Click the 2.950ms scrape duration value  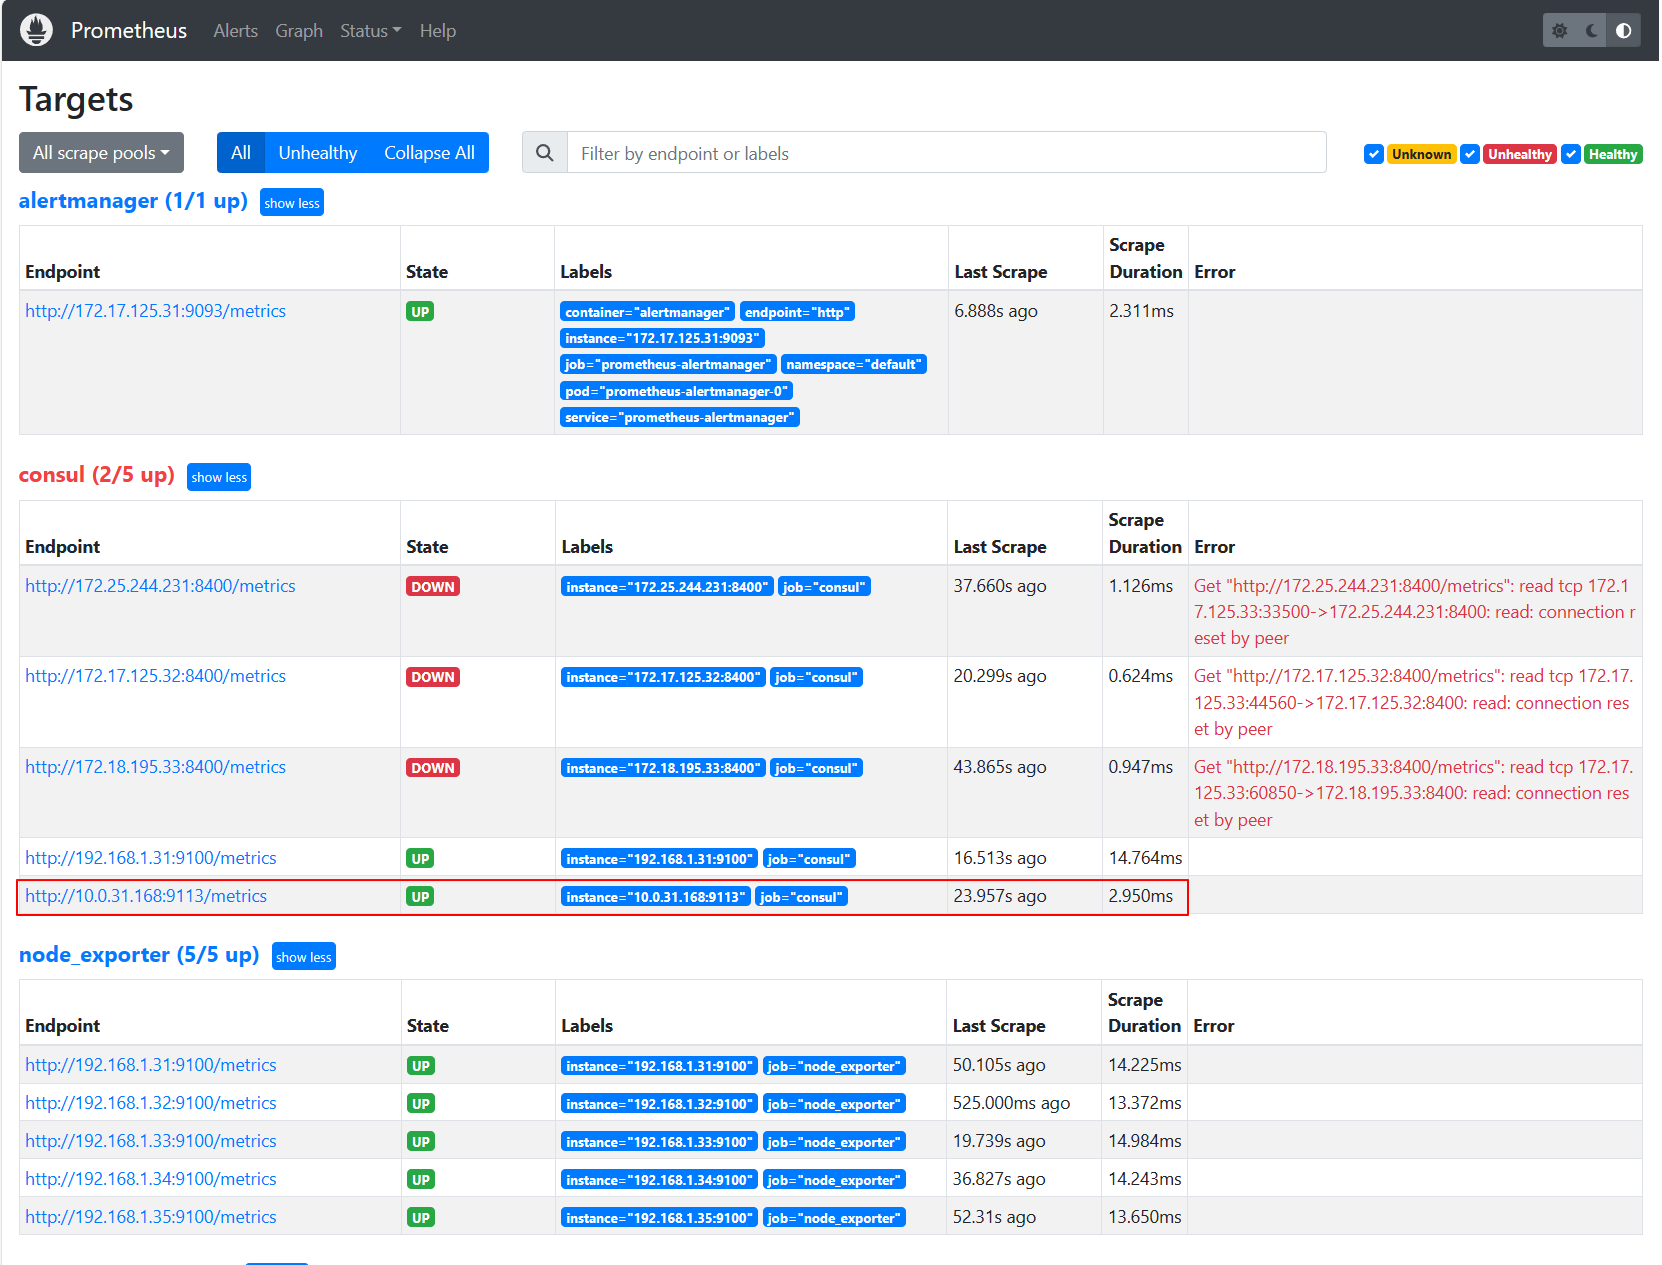pos(1141,896)
